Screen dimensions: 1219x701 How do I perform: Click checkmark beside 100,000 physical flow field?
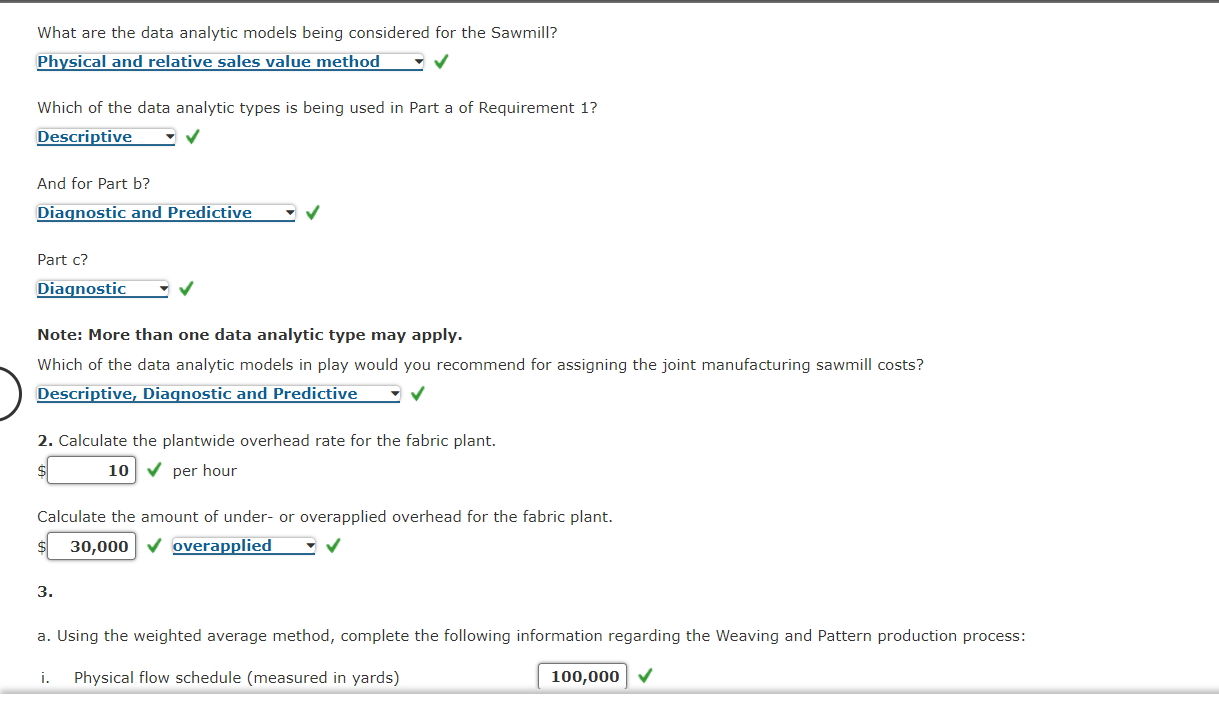point(645,677)
